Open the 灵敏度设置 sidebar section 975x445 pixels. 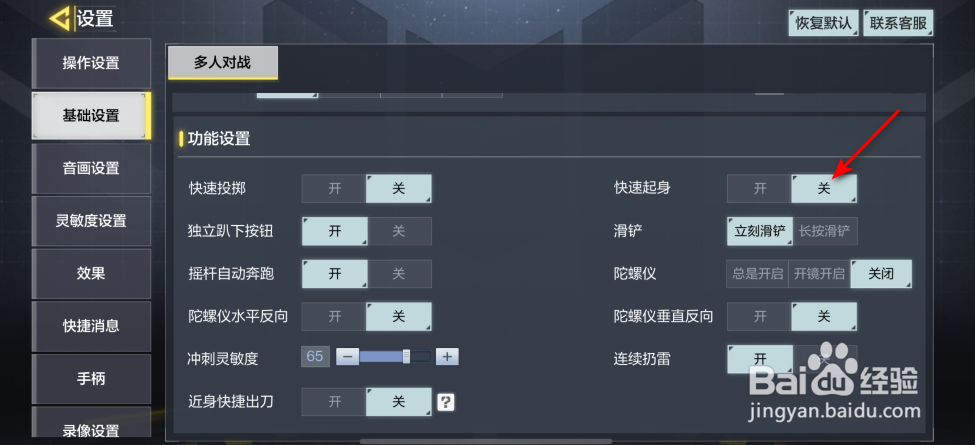click(91, 221)
